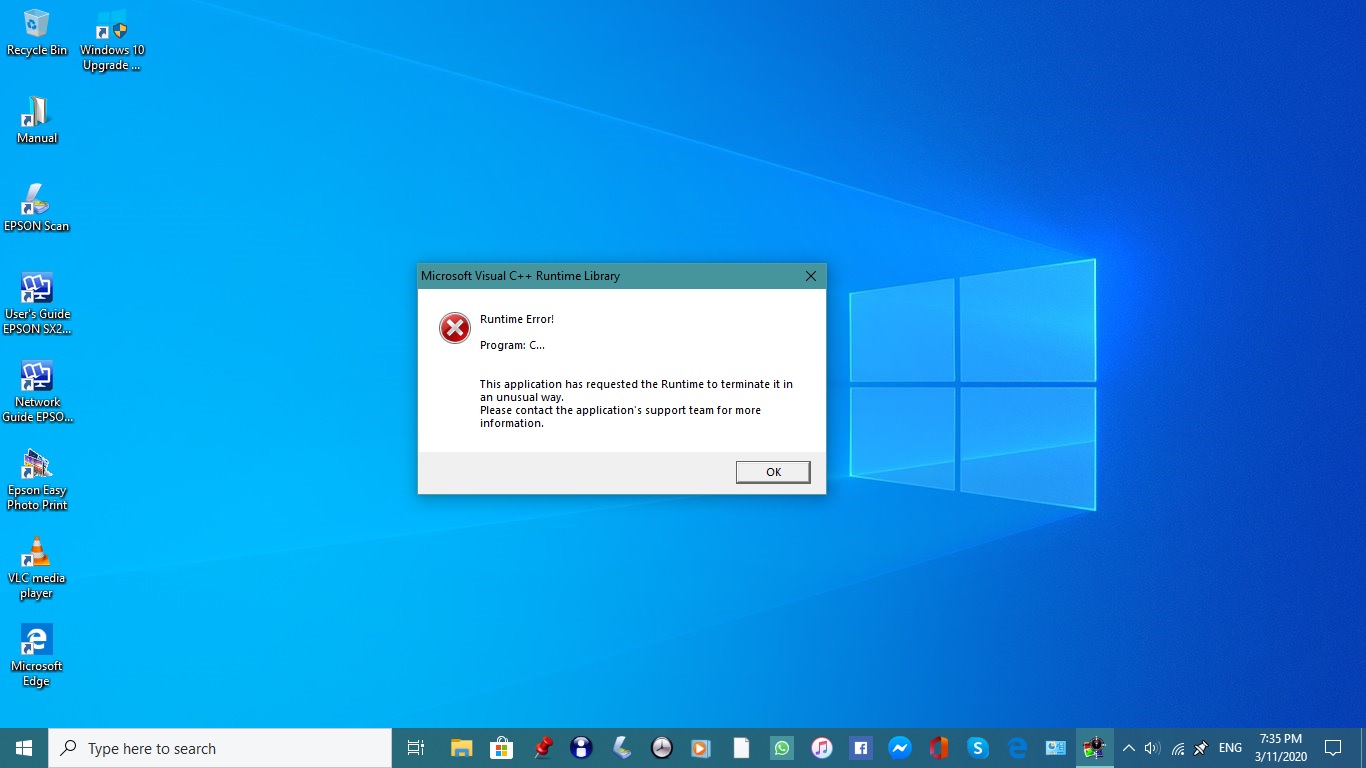Open Microsoft Store from the taskbar
Screen dimensions: 1366x768
point(501,748)
